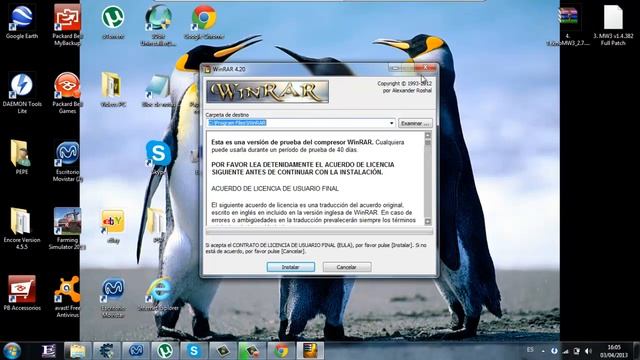The width and height of the screenshot is (640, 360).
Task: Click the volume icon in system tray
Action: point(588,351)
